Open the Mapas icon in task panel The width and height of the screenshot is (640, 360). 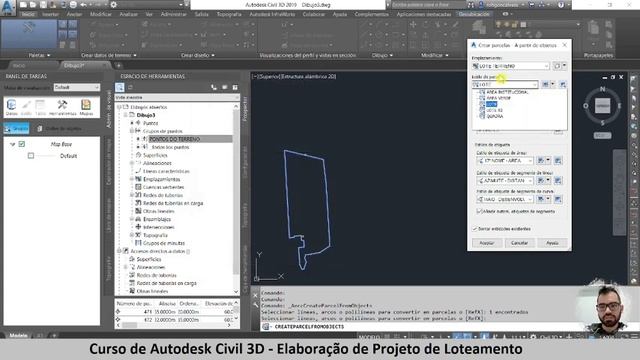[x=86, y=107]
